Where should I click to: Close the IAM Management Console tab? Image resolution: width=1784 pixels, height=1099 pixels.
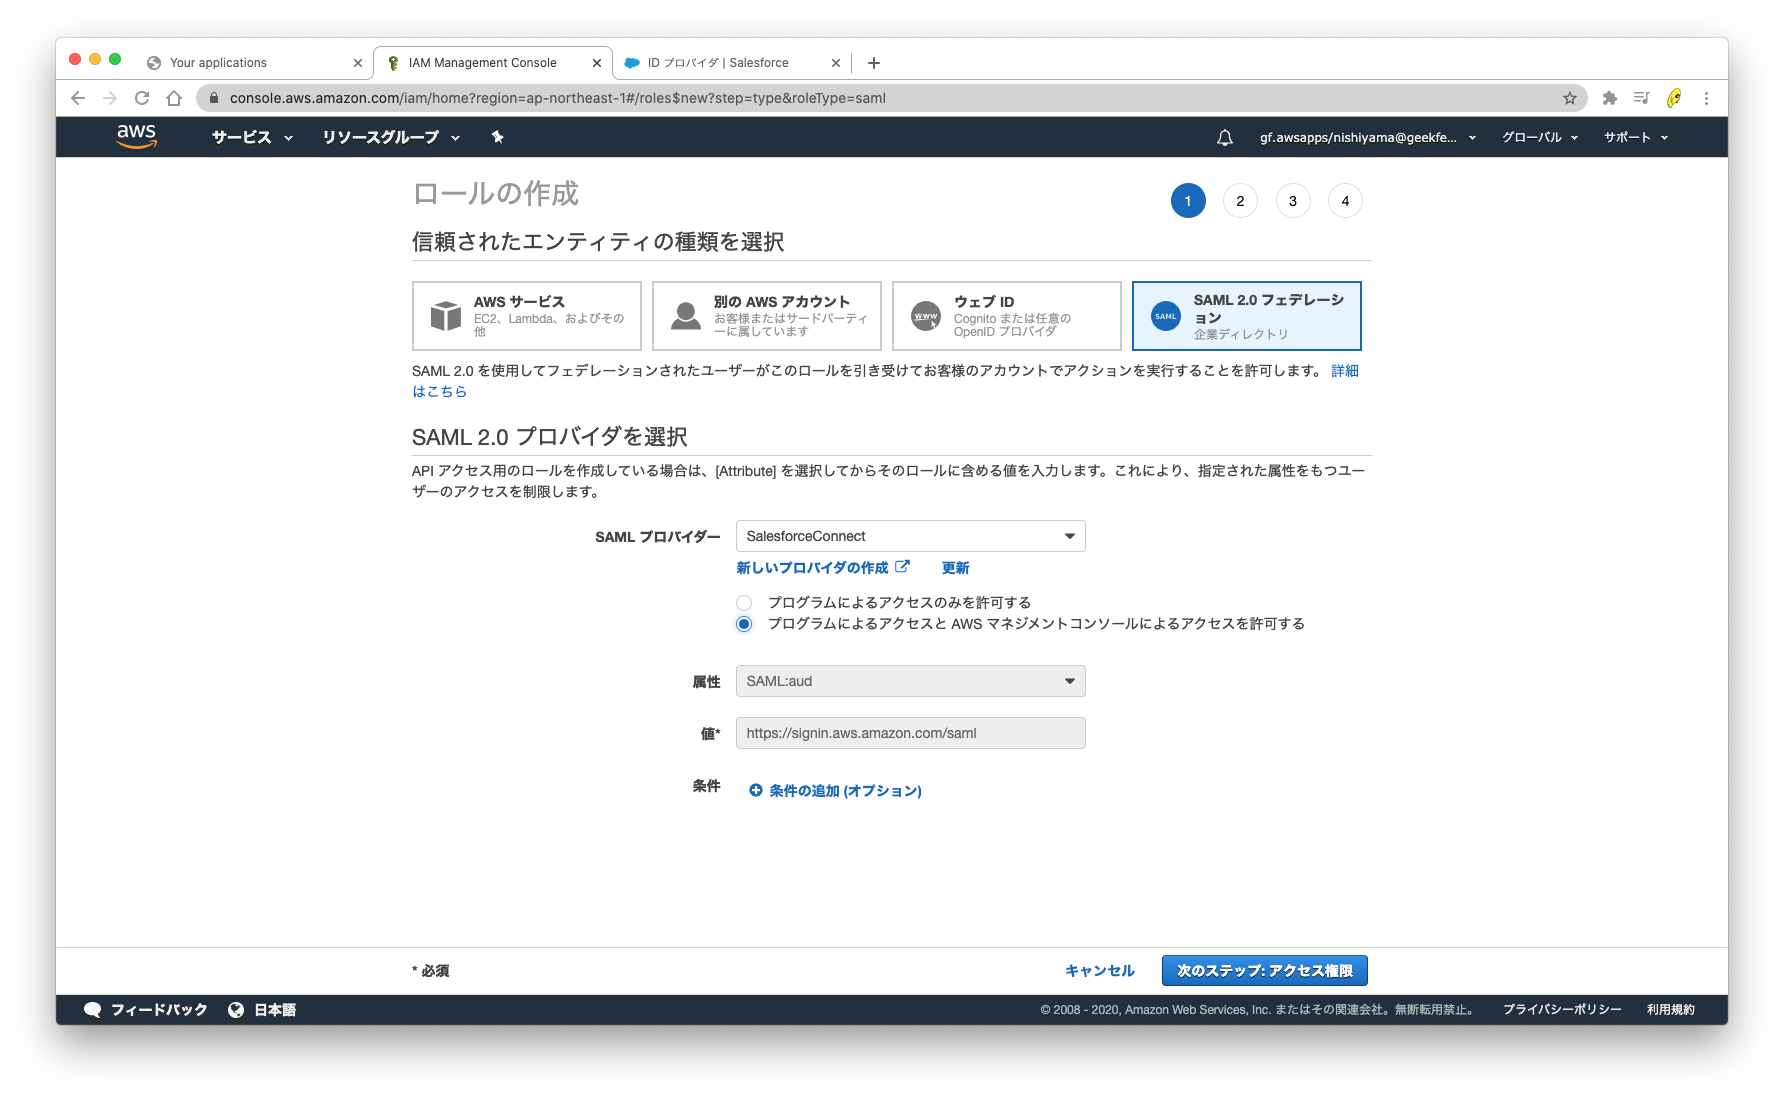pos(597,63)
